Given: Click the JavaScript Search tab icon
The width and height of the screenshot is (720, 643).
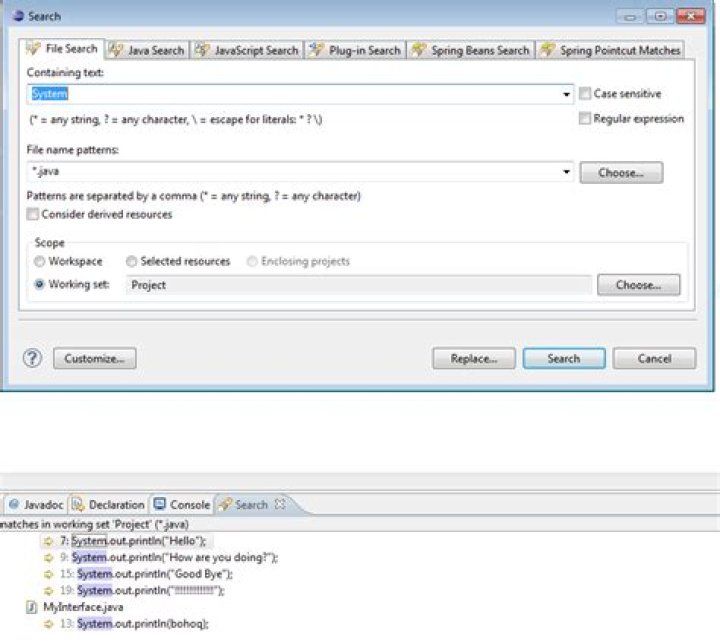Looking at the screenshot, I should coord(202,49).
